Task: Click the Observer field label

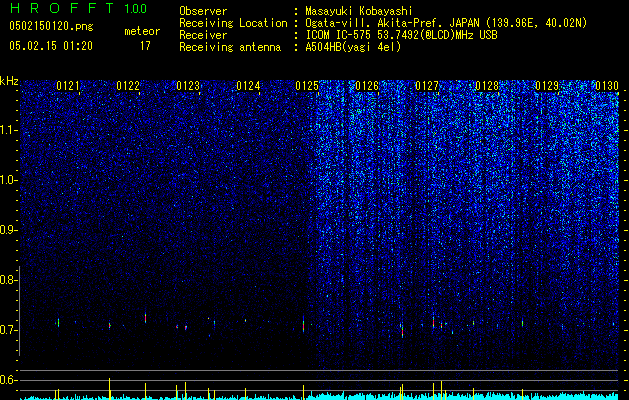Action: pos(203,11)
